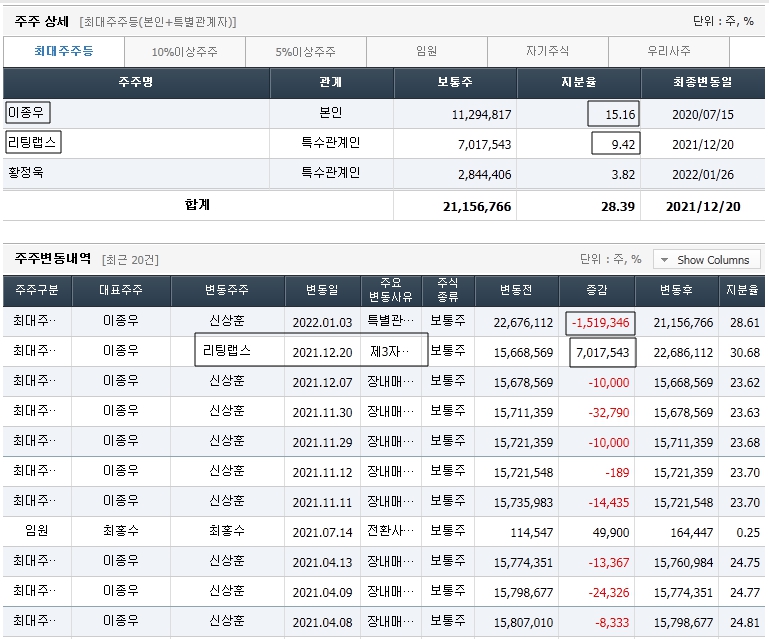
Task: Click the 변동일 column header
Action: click(322, 290)
